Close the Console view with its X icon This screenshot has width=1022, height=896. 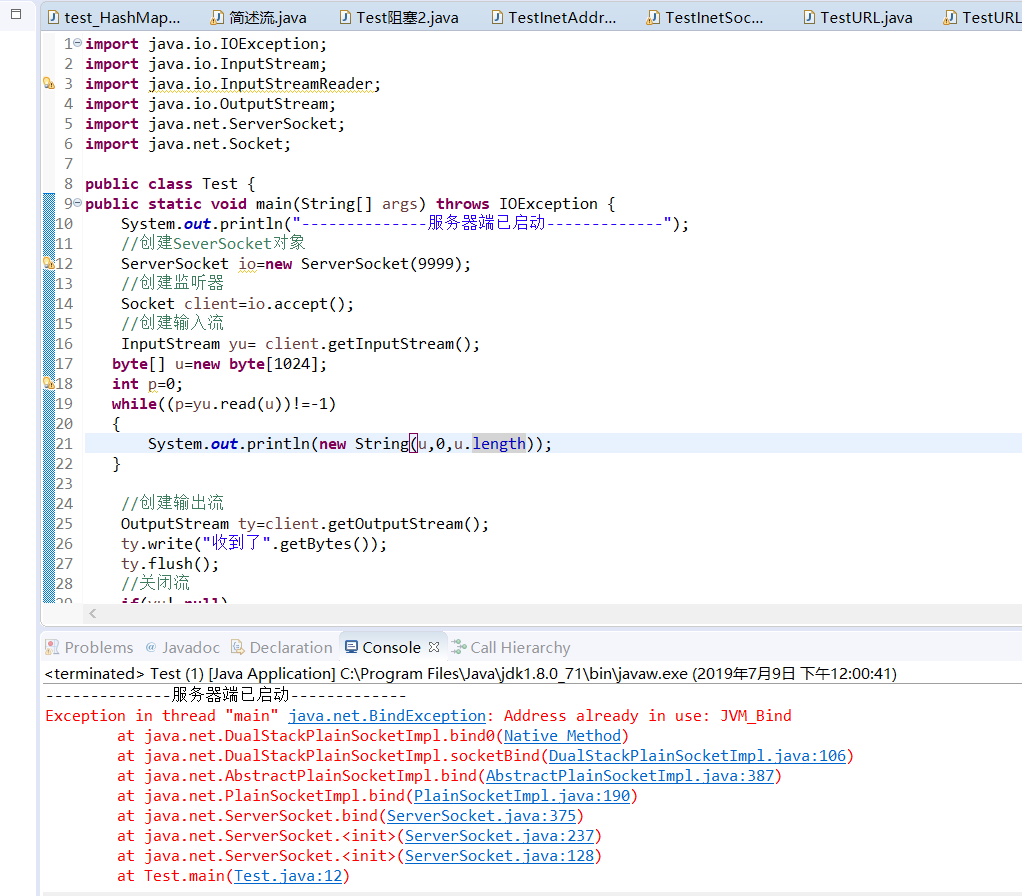(x=434, y=647)
